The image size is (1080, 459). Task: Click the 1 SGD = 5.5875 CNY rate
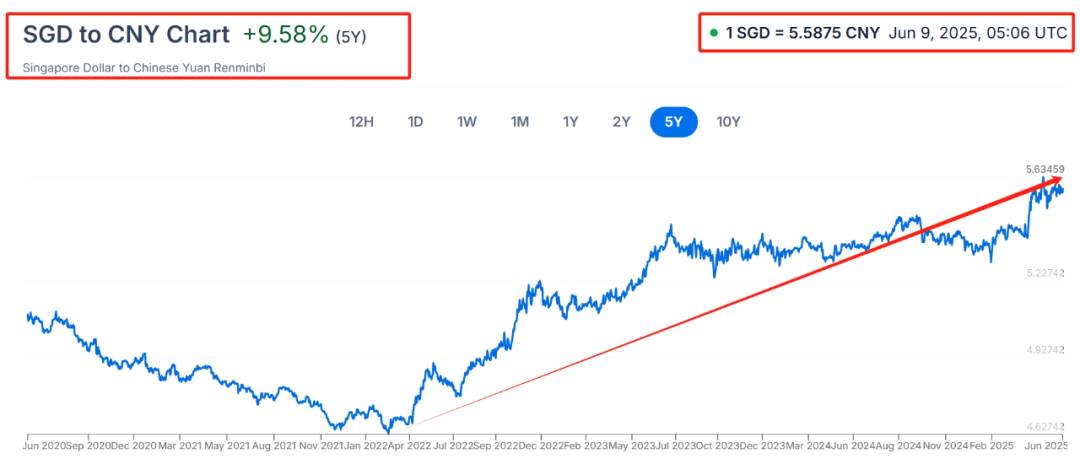[x=803, y=32]
